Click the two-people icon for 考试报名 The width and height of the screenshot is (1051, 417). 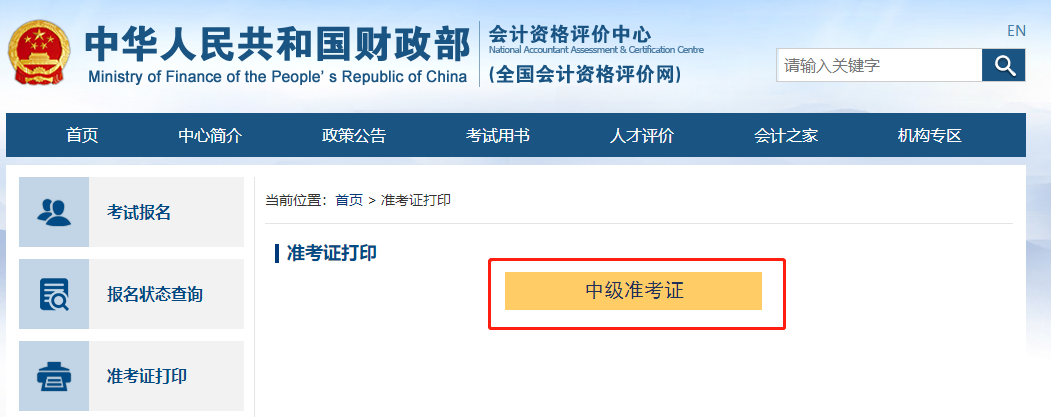[54, 212]
